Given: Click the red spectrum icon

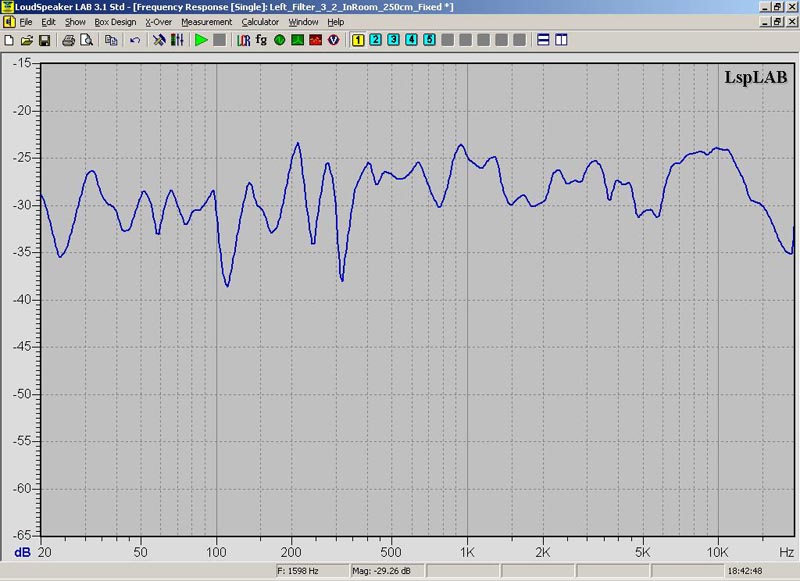Looking at the screenshot, I should (x=315, y=40).
